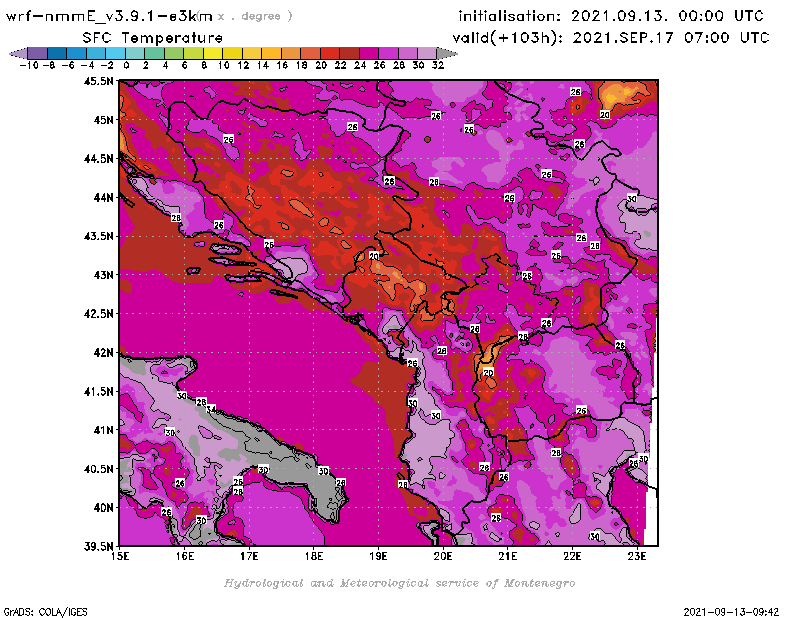Click the '20E' longitude label
Screen dimensions: 800x618
click(443, 556)
